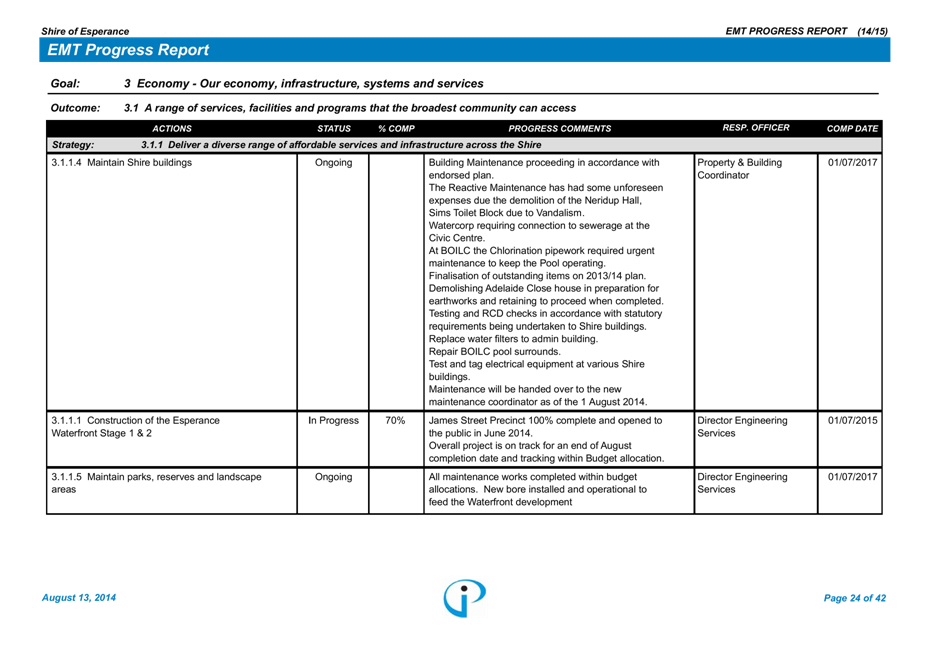
Task: Click line 'Watercorp requiring connection to sewerage'
Action: 539,226
